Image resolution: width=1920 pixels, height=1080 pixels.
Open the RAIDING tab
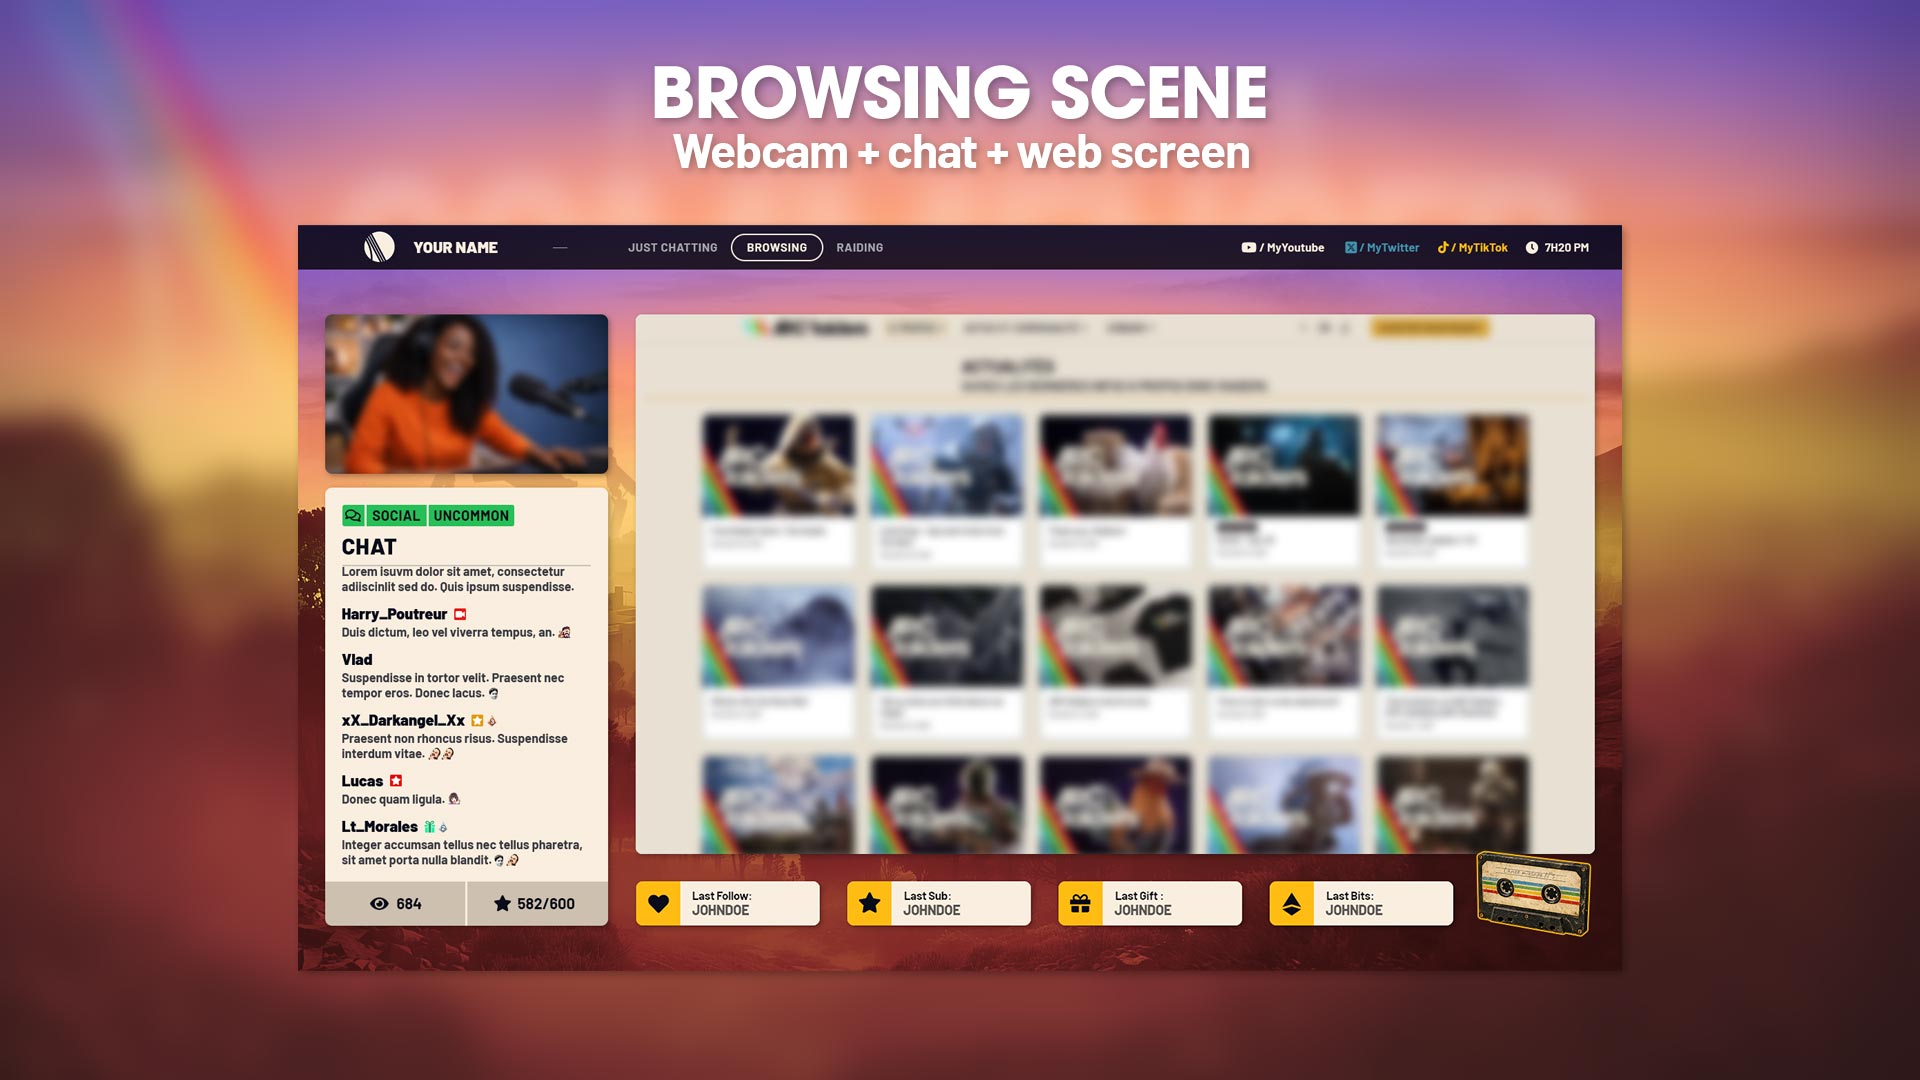tap(859, 248)
